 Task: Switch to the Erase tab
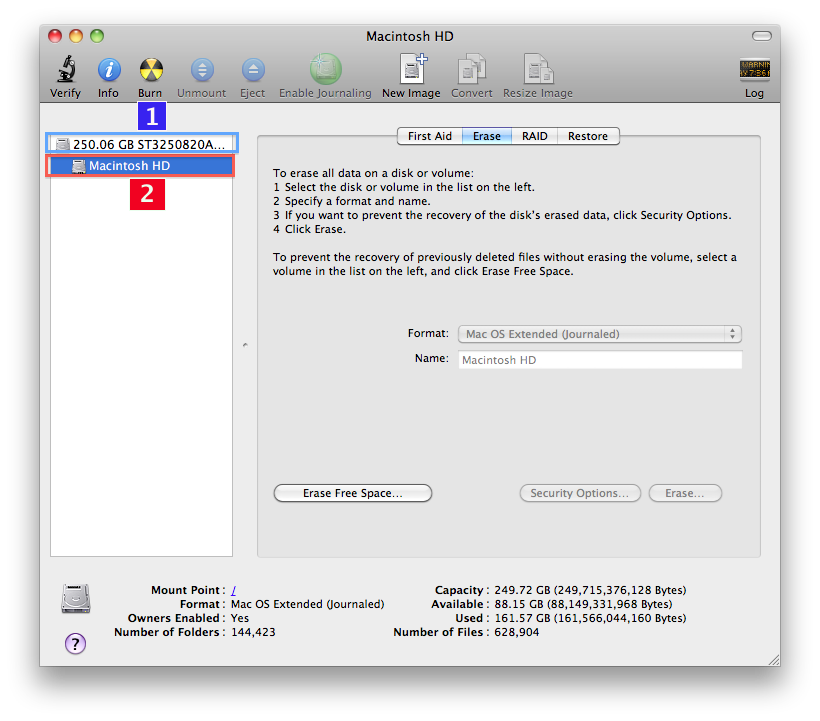point(487,136)
